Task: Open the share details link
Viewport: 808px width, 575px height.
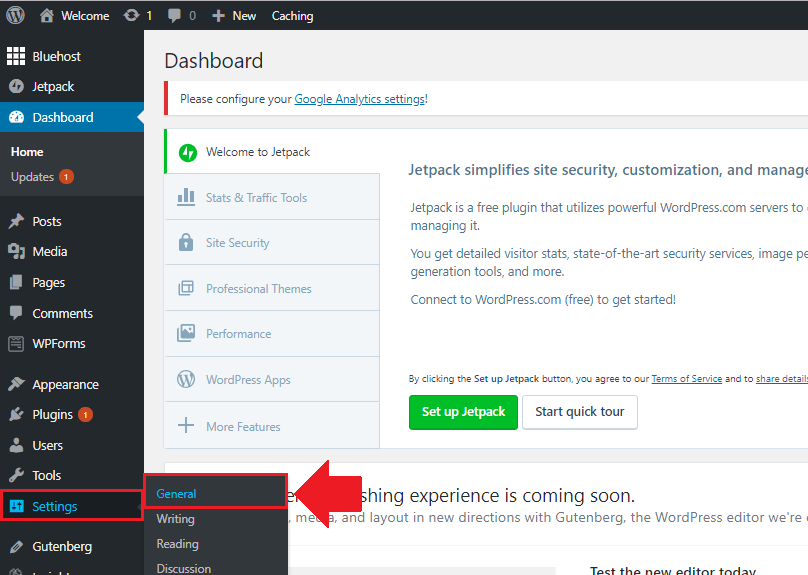Action: pyautogui.click(x=782, y=379)
